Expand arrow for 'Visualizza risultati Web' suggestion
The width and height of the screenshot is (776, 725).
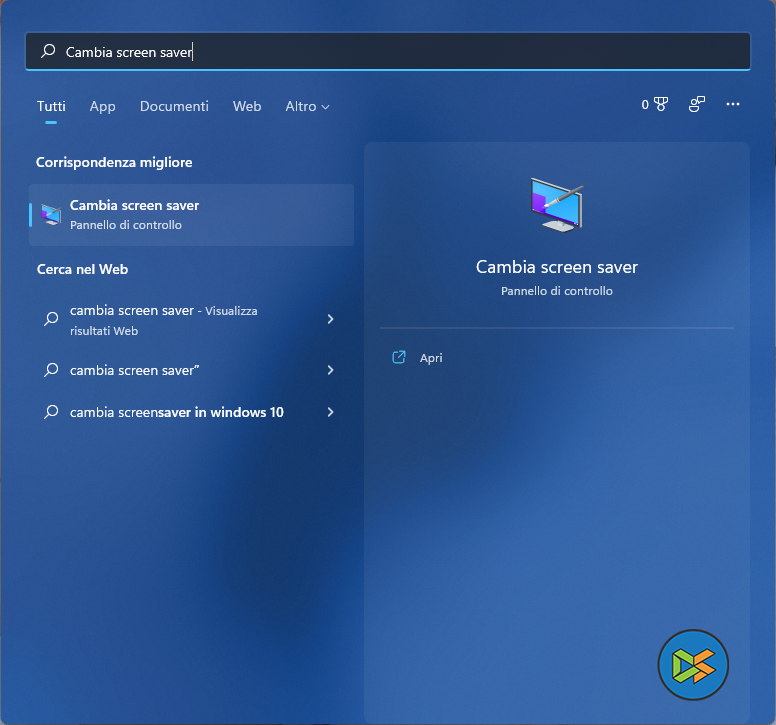point(331,319)
